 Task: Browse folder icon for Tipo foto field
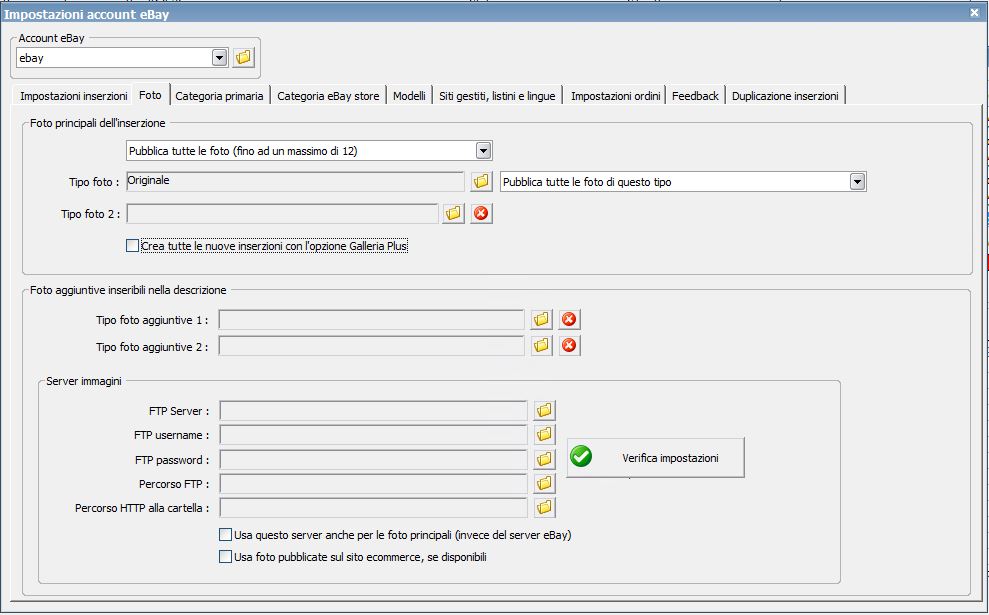coord(481,182)
